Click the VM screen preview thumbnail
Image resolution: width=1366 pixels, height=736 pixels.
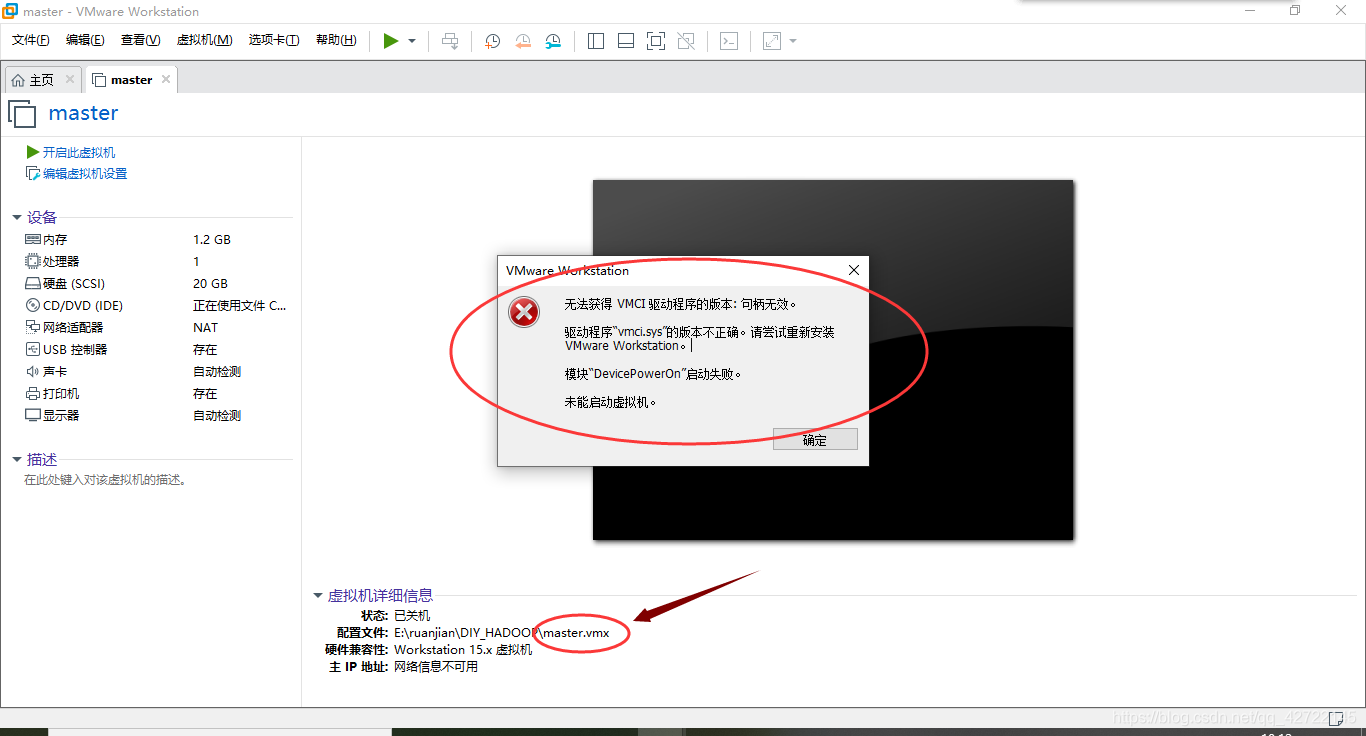(x=833, y=360)
